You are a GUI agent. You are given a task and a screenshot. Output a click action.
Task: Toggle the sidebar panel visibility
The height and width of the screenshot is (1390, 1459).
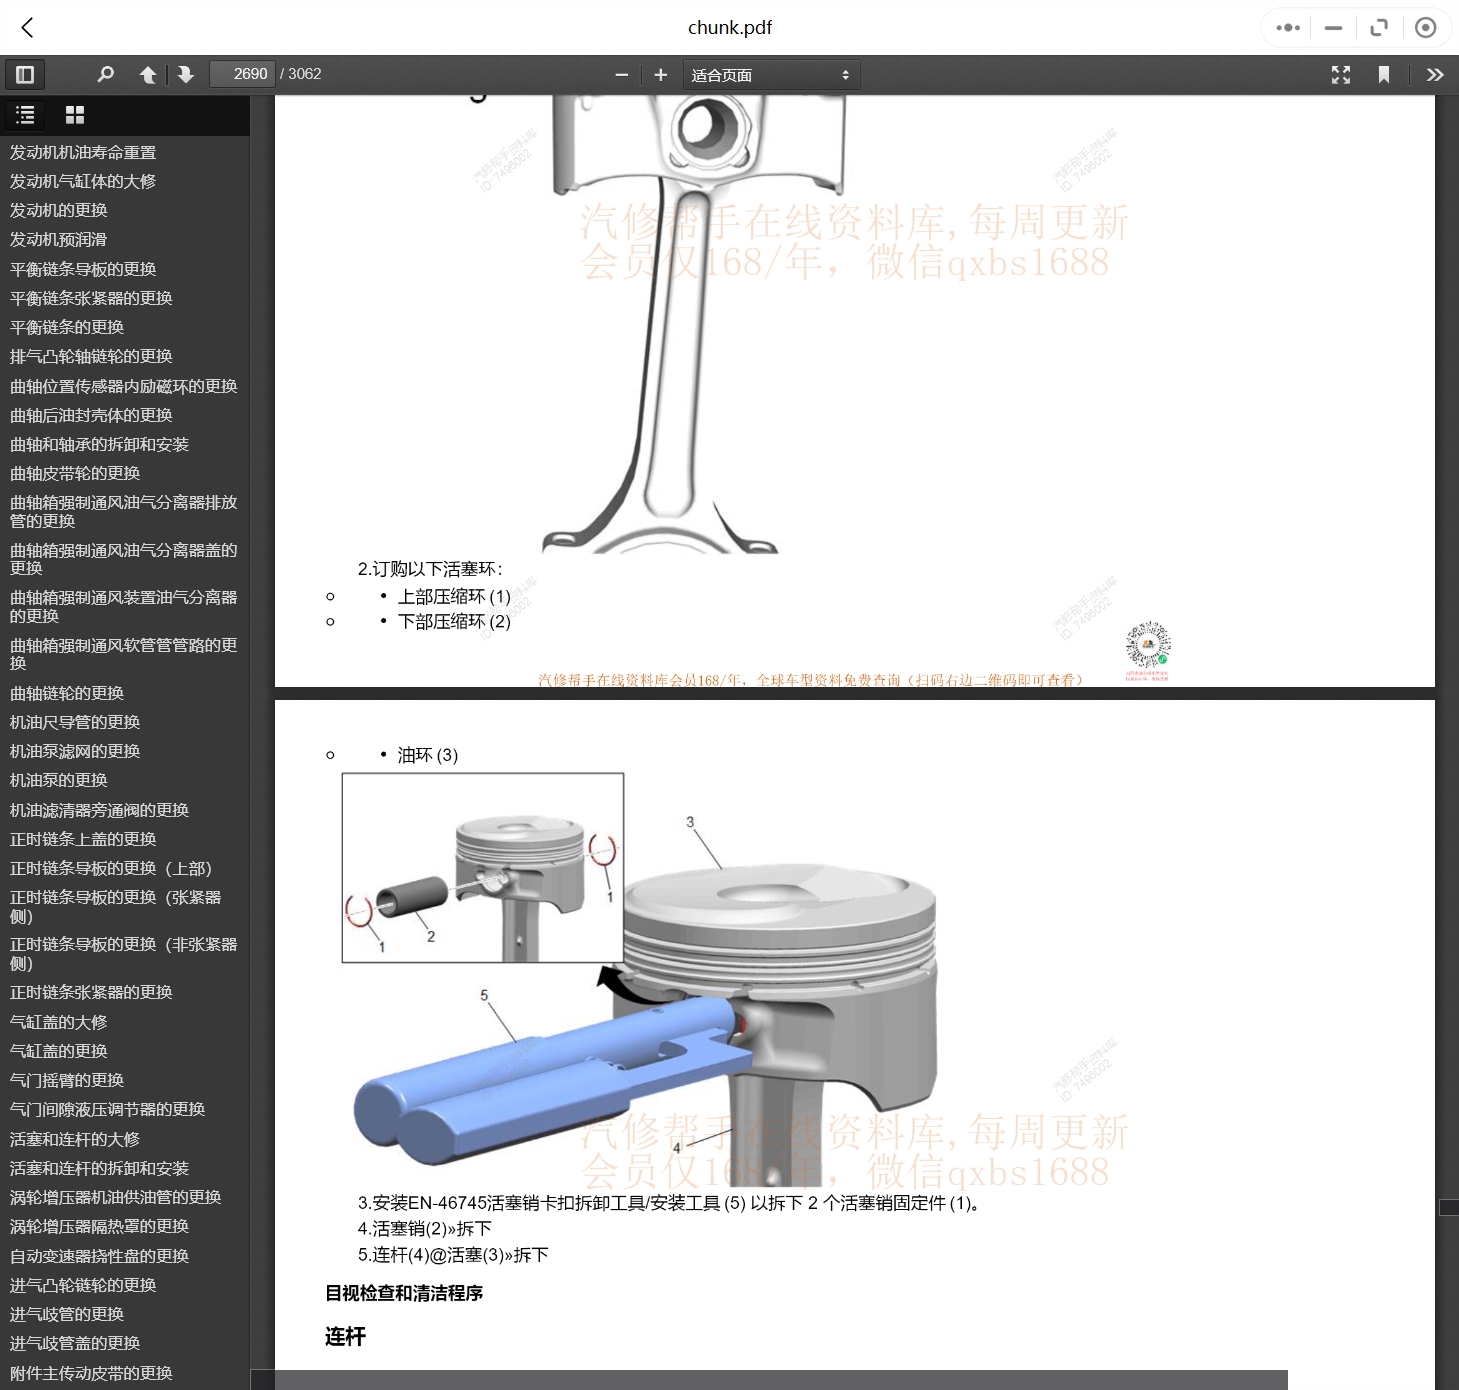pyautogui.click(x=25, y=74)
